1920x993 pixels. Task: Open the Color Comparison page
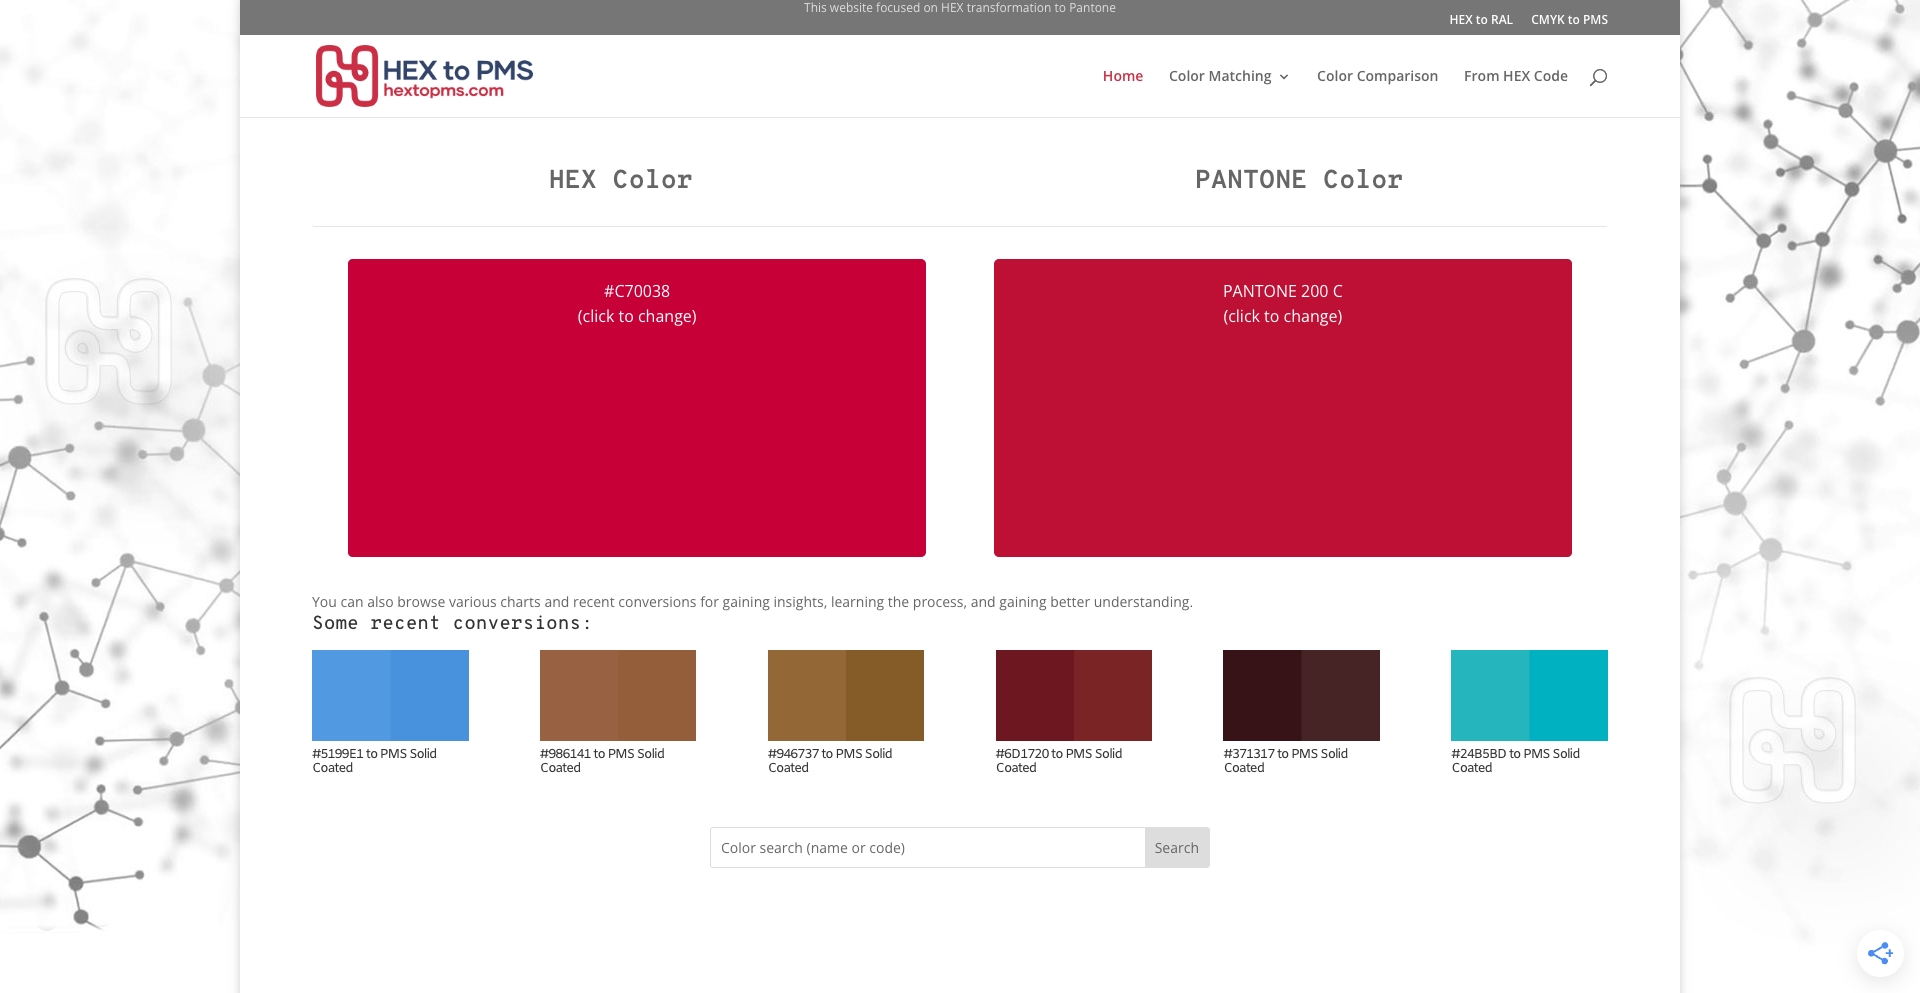1376,76
